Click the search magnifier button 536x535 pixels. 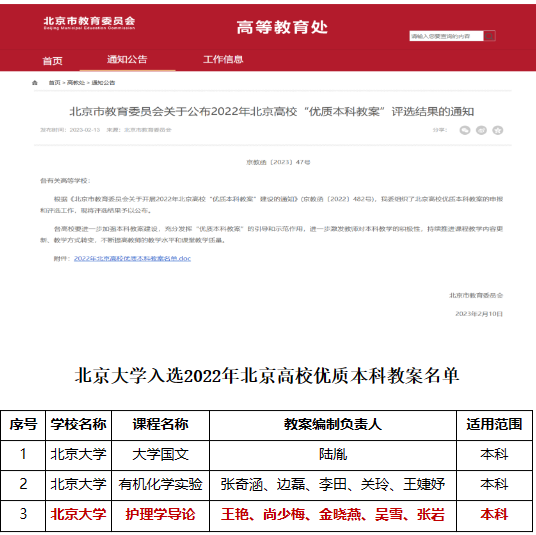(x=490, y=36)
